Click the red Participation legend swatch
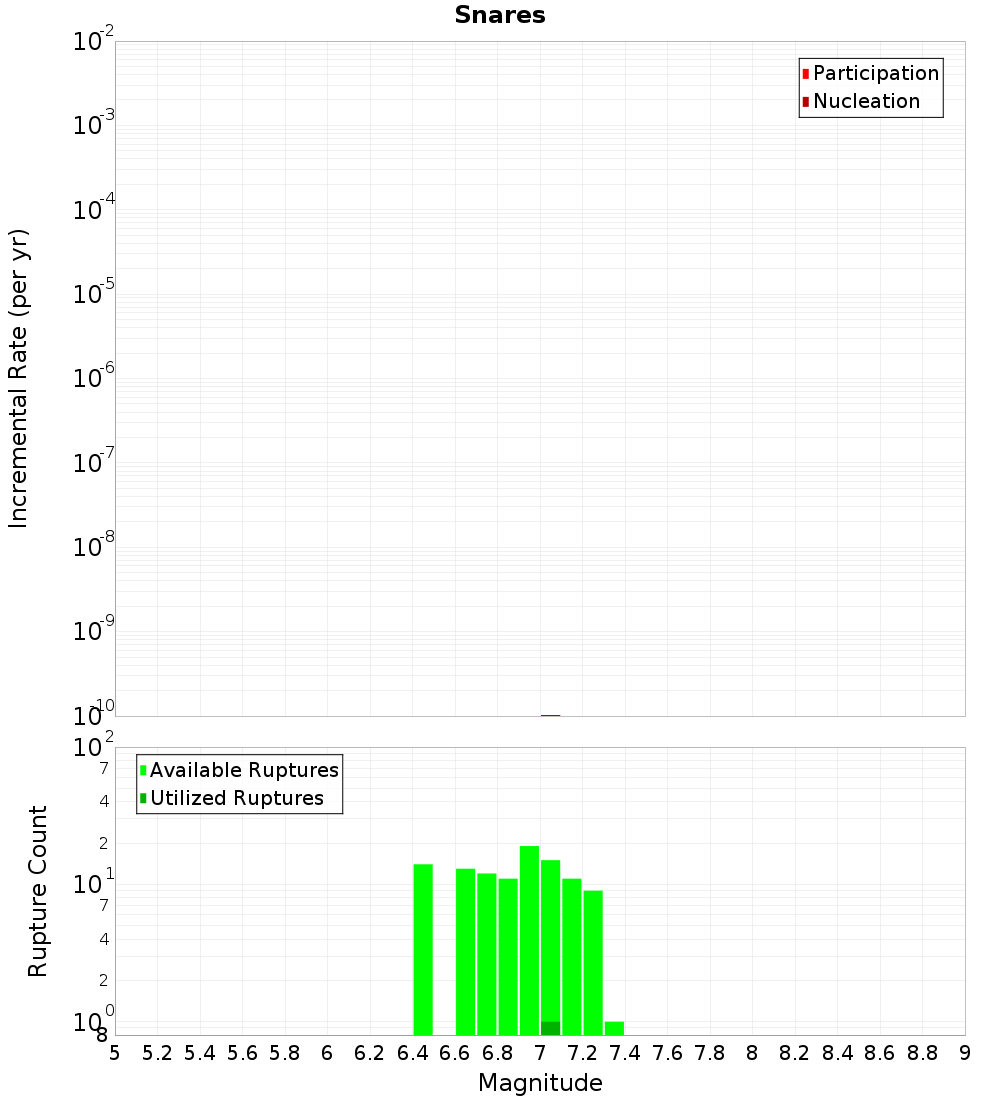 (806, 74)
